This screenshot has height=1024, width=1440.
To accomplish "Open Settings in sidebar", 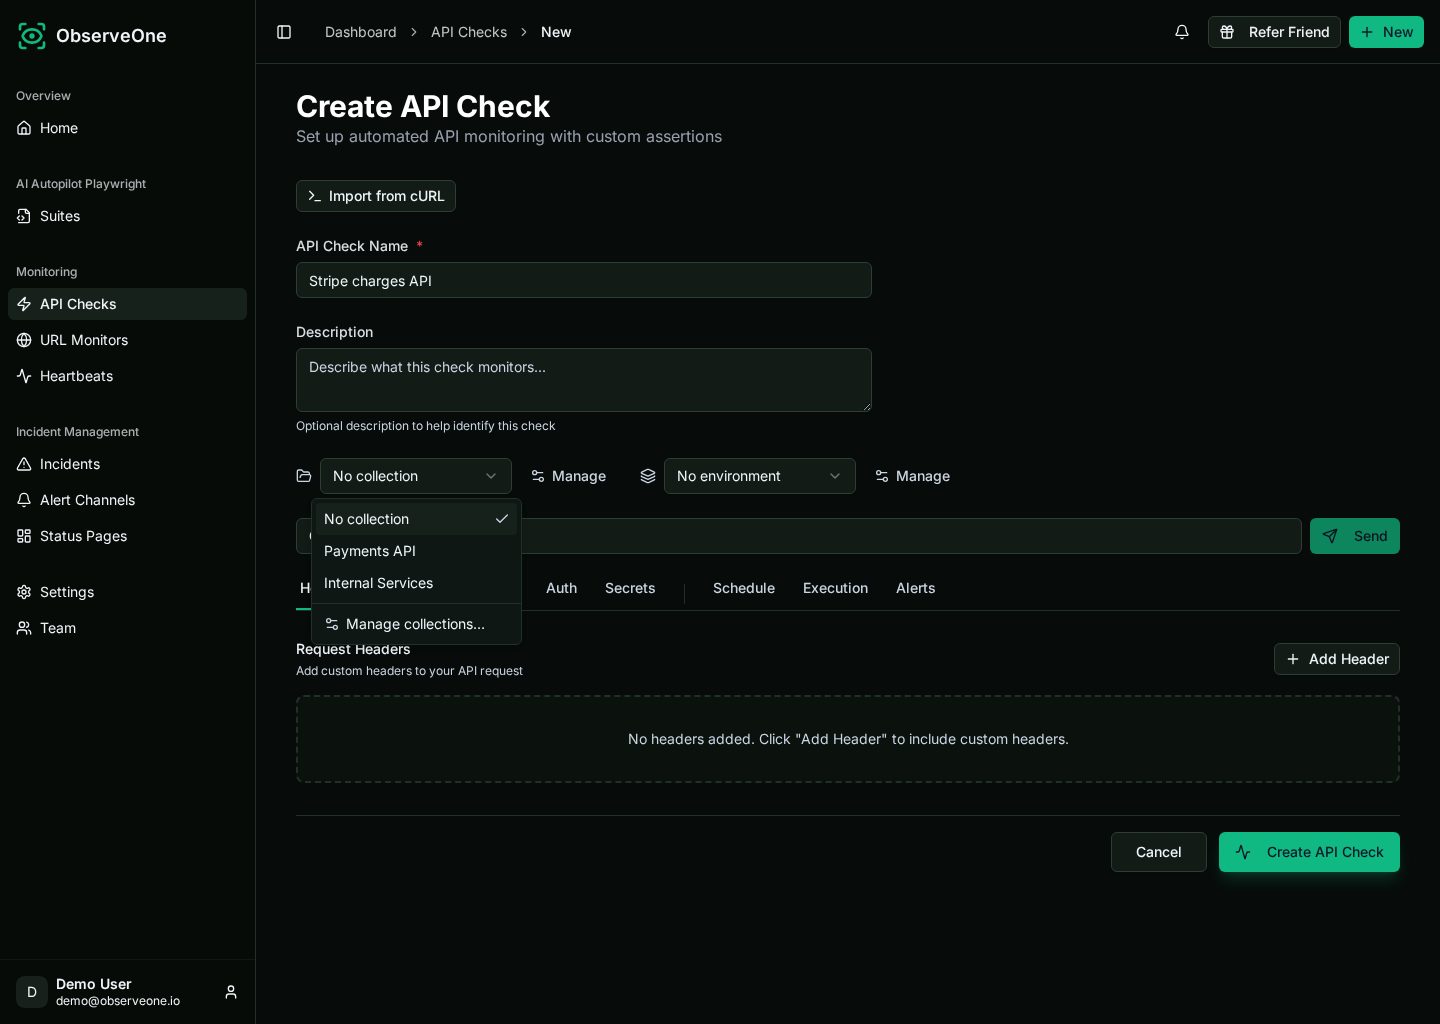I will click(x=127, y=592).
